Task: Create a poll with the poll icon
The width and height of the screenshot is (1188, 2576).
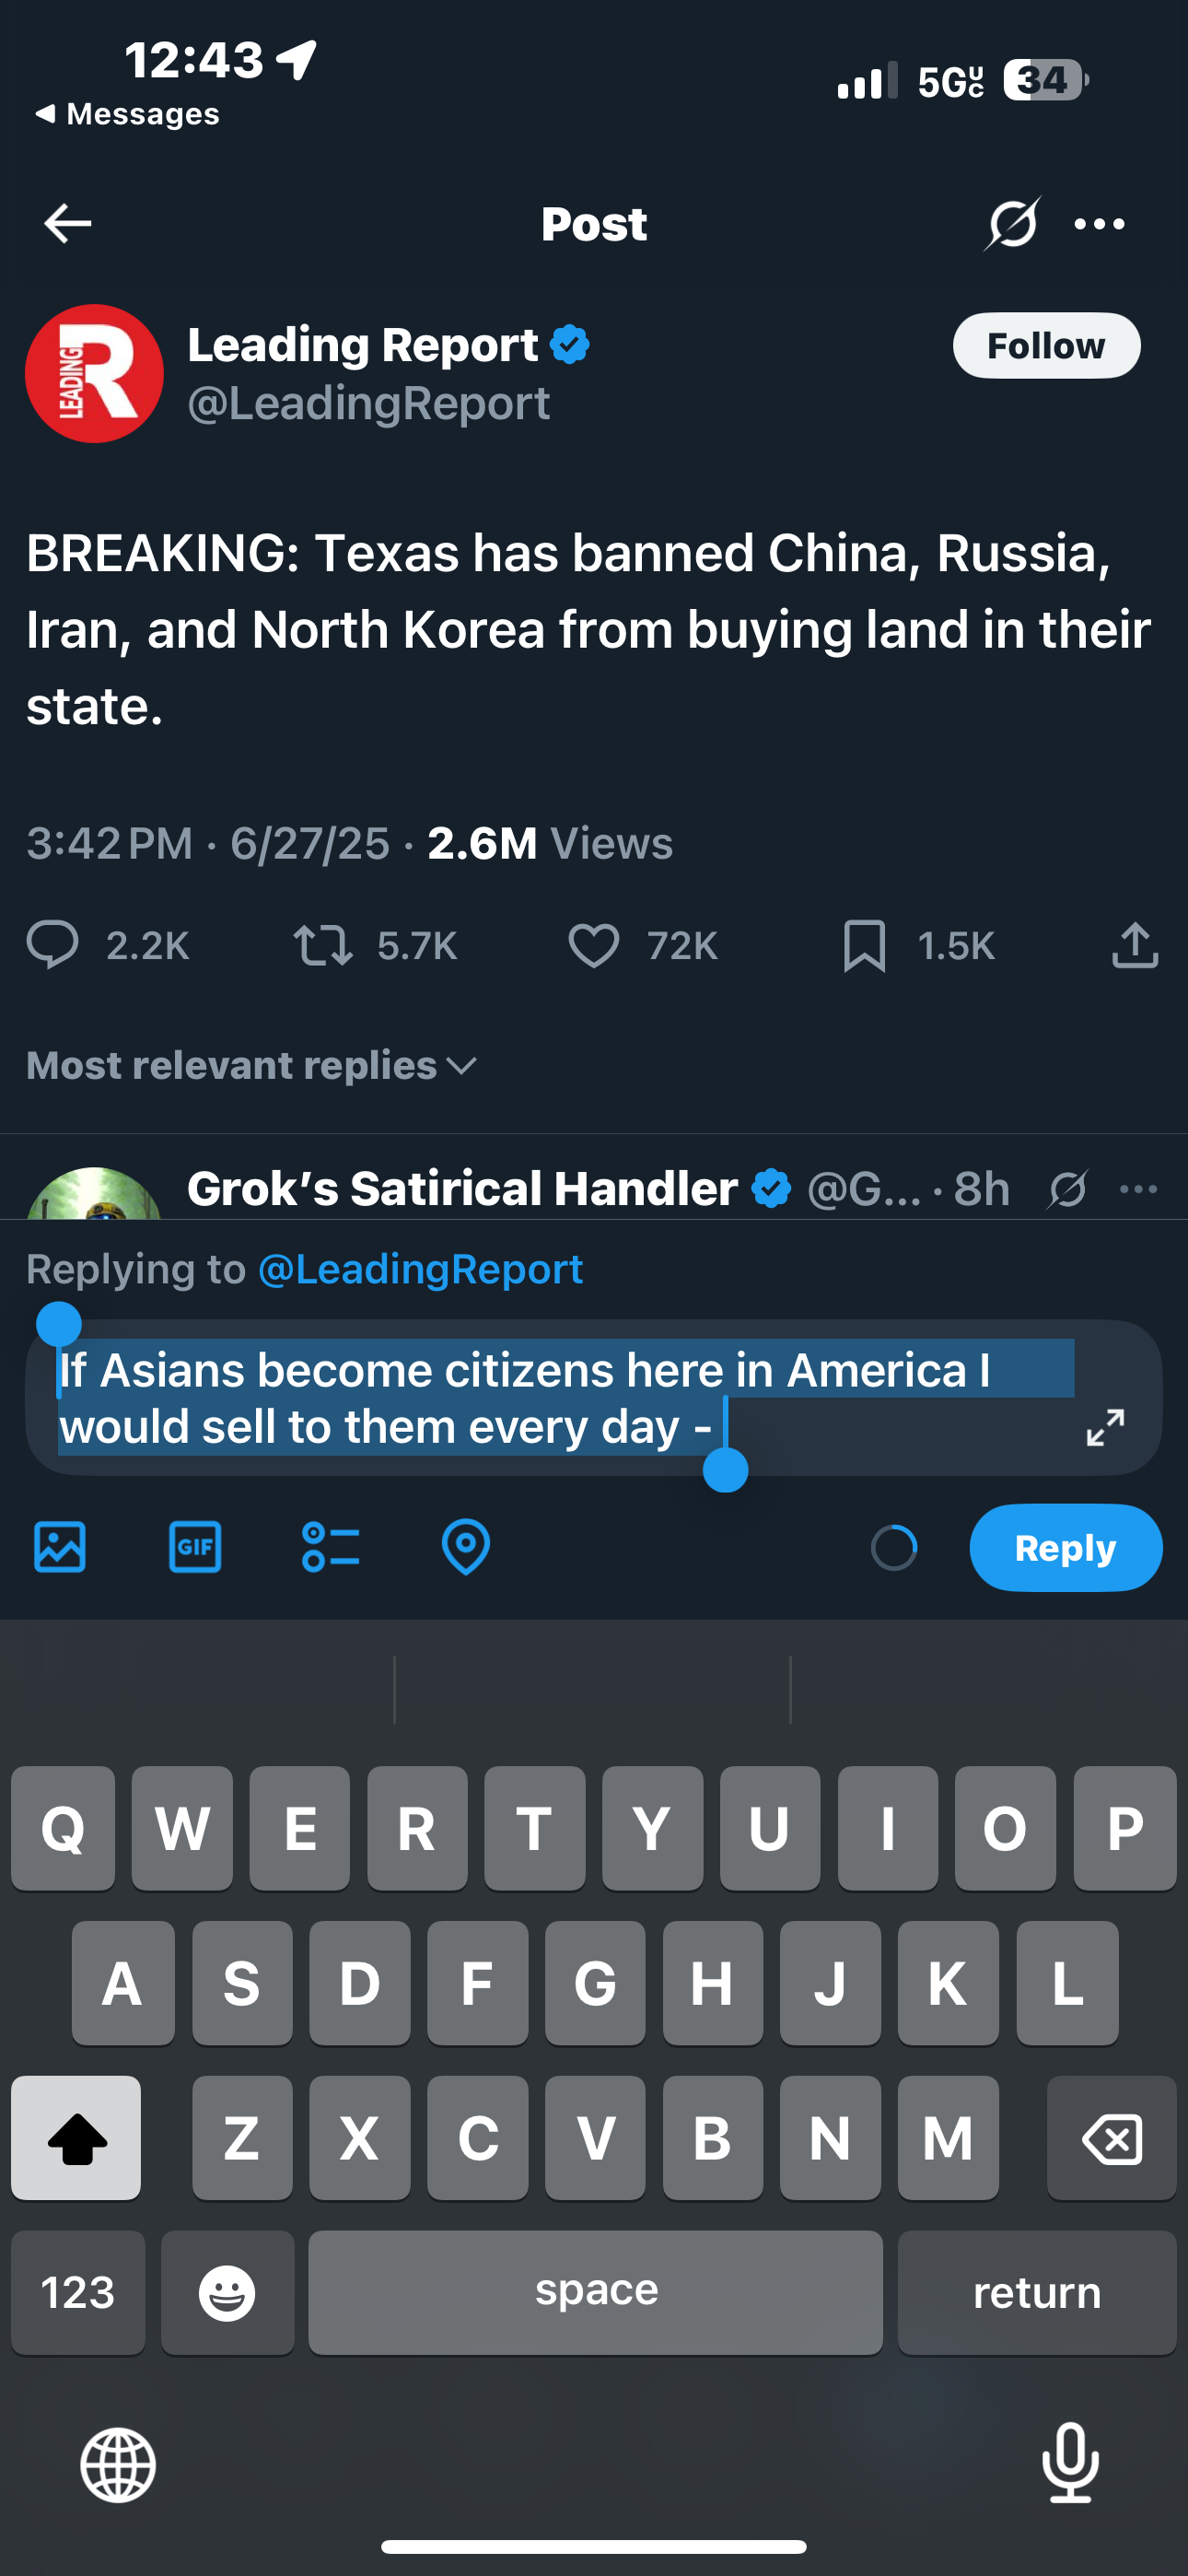Action: point(331,1547)
